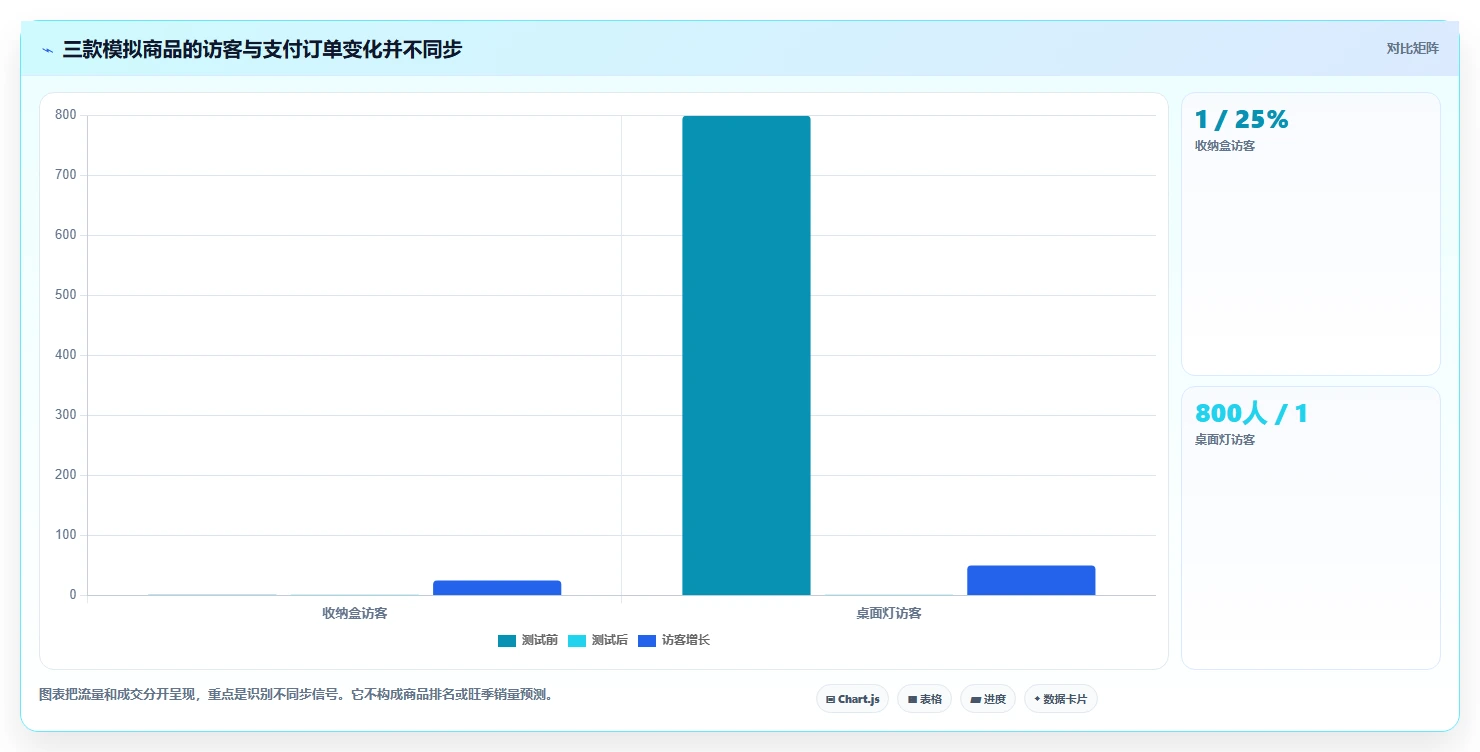
Task: Click the 收纳盒访客 x-axis label
Action: (355, 613)
